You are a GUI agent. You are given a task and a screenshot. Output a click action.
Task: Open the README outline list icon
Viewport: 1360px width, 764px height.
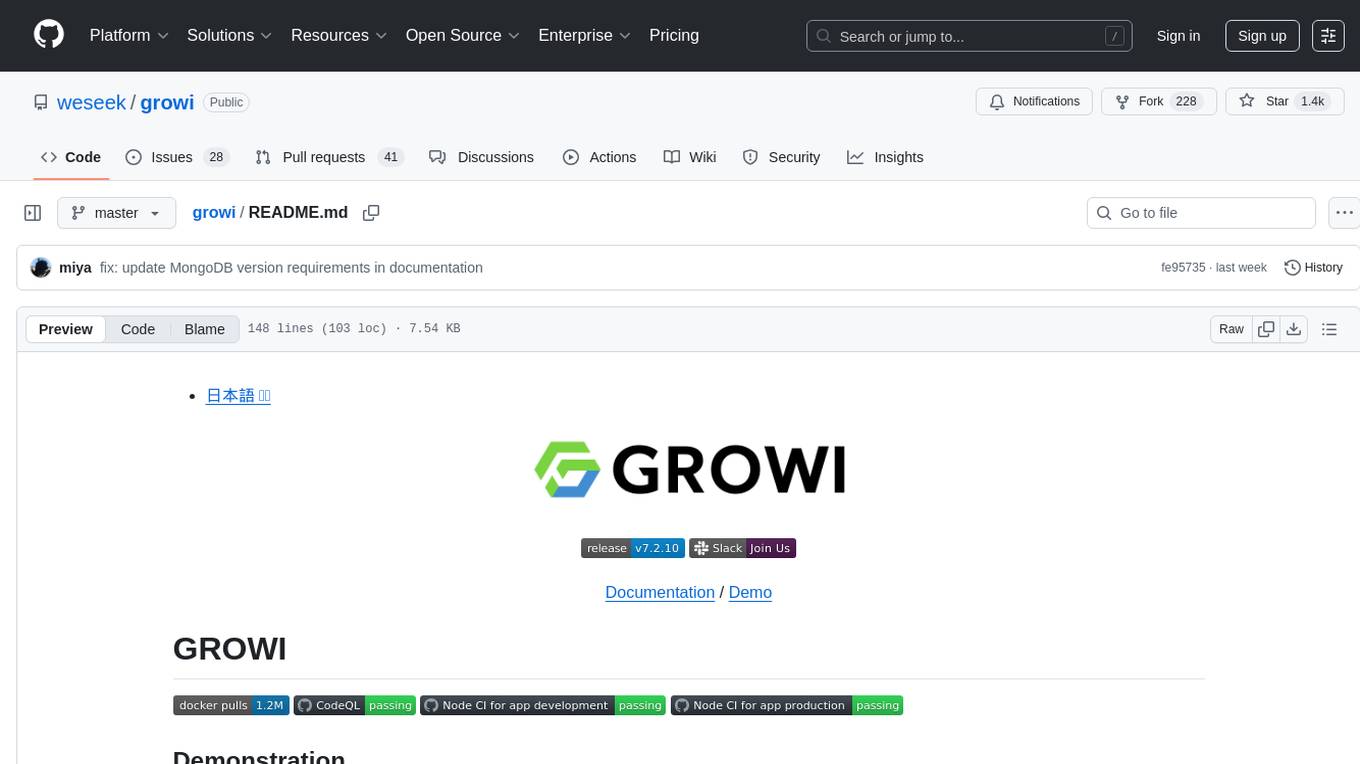tap(1329, 329)
